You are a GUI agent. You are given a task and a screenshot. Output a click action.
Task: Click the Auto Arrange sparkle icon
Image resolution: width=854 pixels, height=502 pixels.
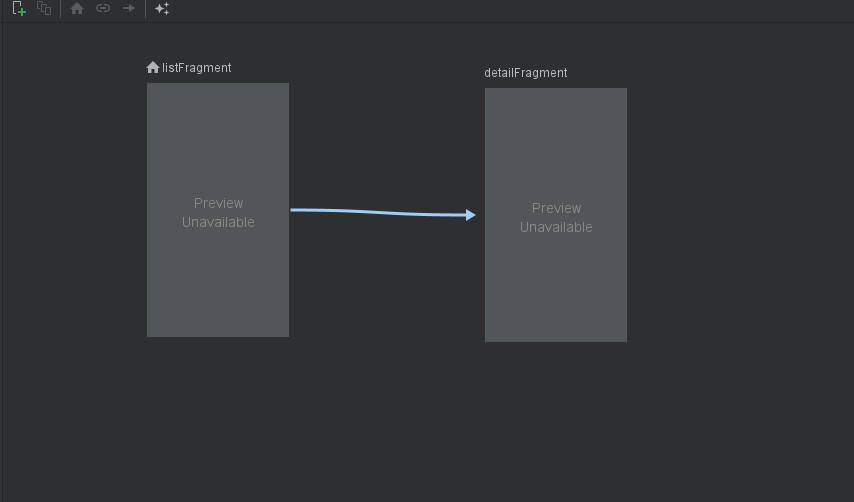[162, 9]
